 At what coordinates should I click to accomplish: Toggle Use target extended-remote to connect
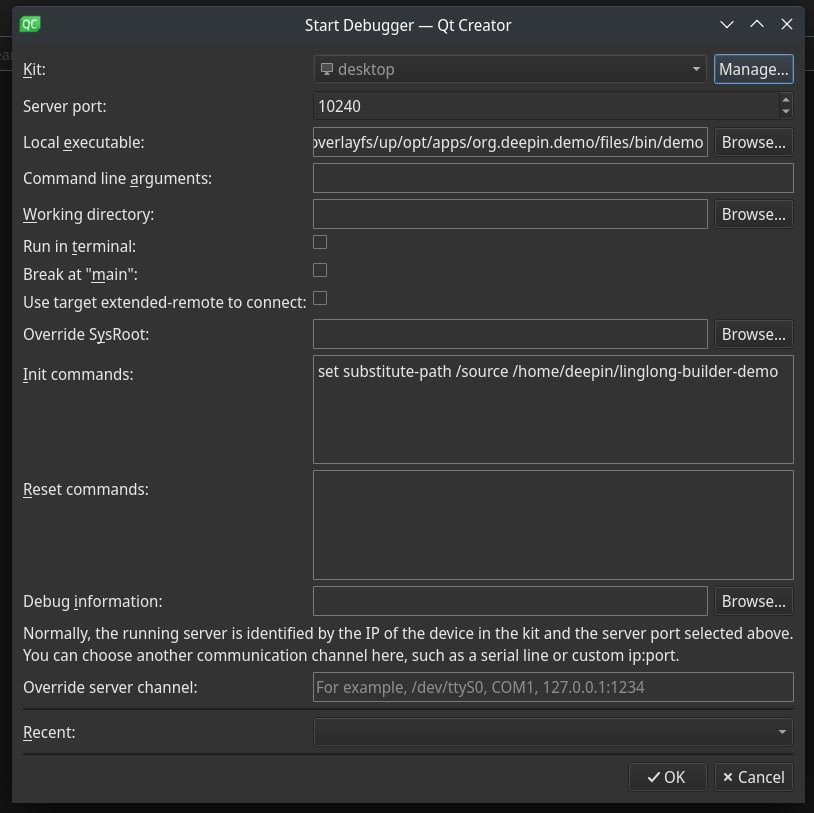[320, 298]
